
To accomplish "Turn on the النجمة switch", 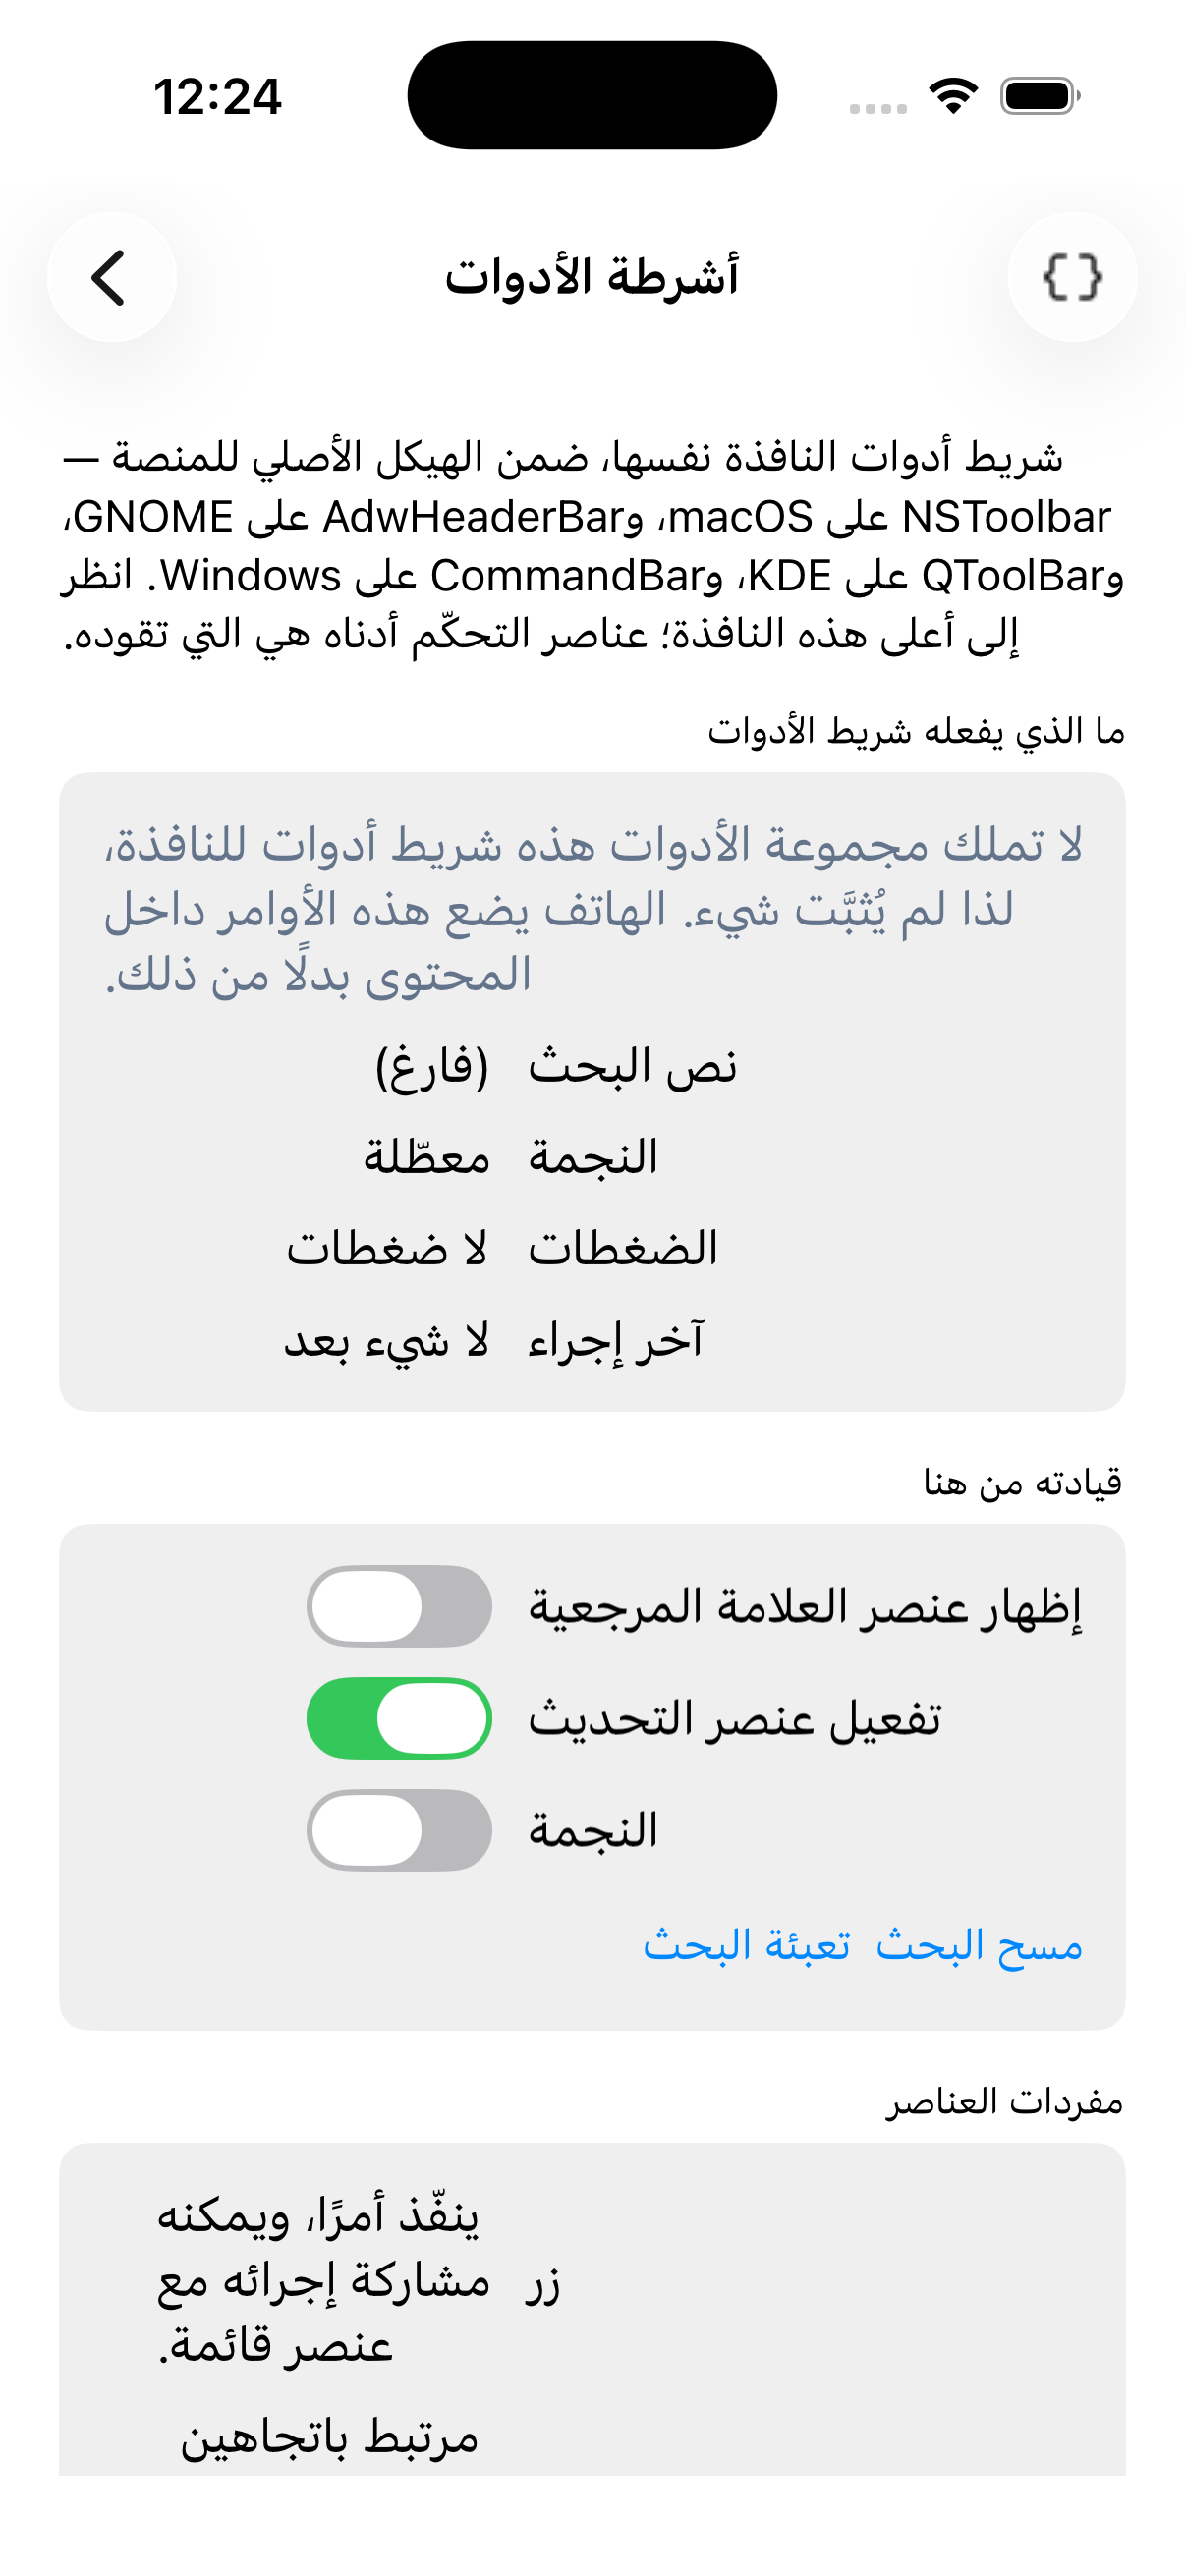I will (399, 1830).
